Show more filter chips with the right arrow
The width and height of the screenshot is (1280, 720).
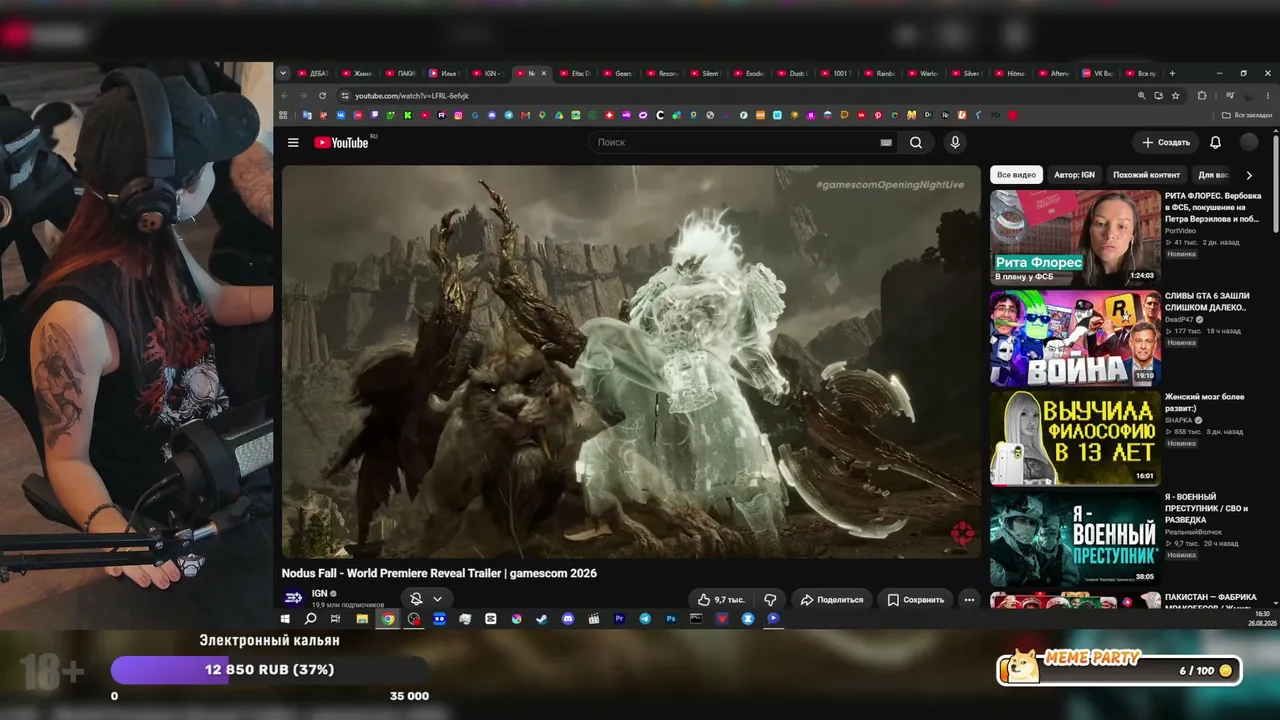pyautogui.click(x=1248, y=175)
